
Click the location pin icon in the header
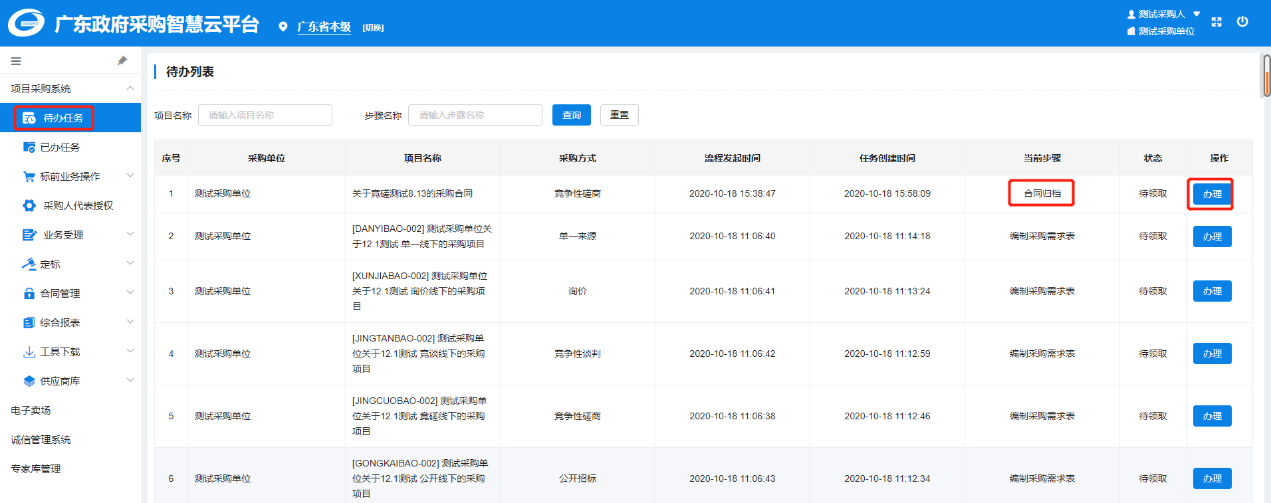283,26
